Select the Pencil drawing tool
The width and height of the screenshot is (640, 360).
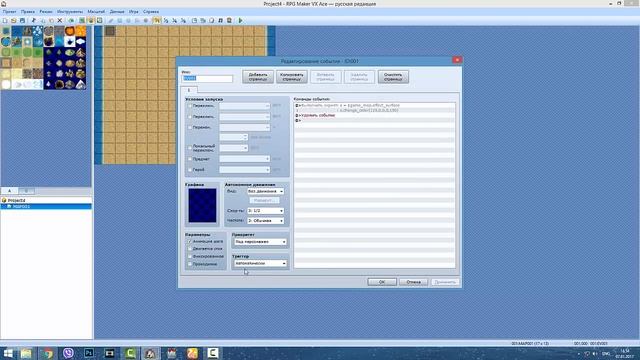111,20
